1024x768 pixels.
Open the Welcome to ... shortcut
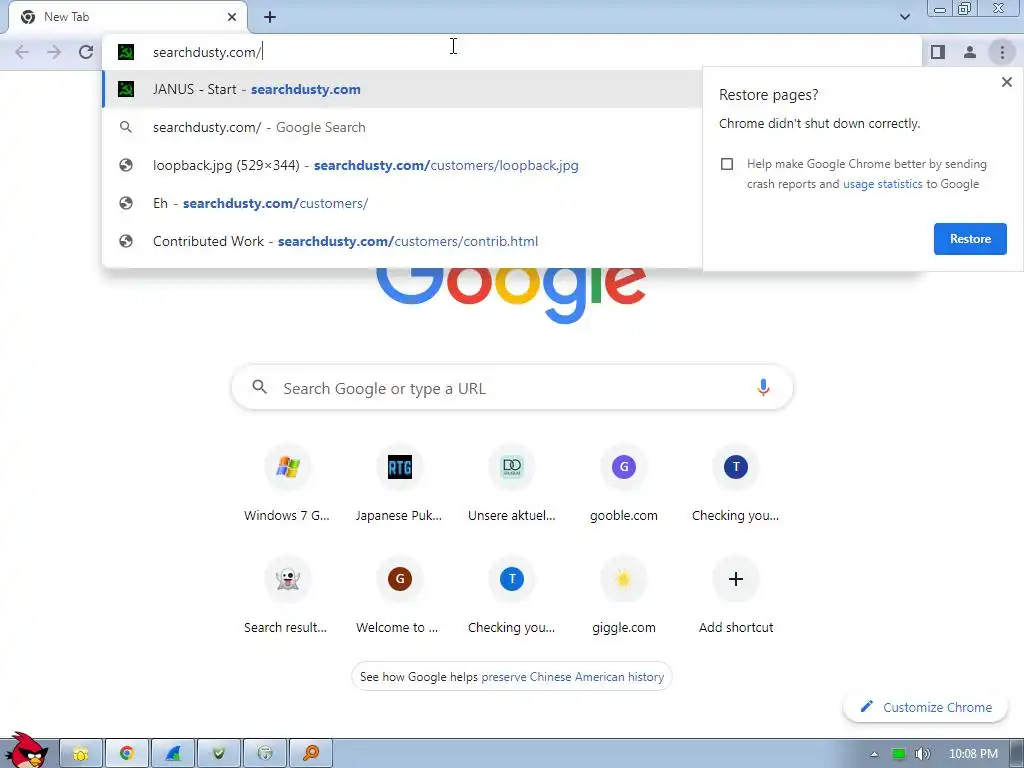(x=400, y=596)
